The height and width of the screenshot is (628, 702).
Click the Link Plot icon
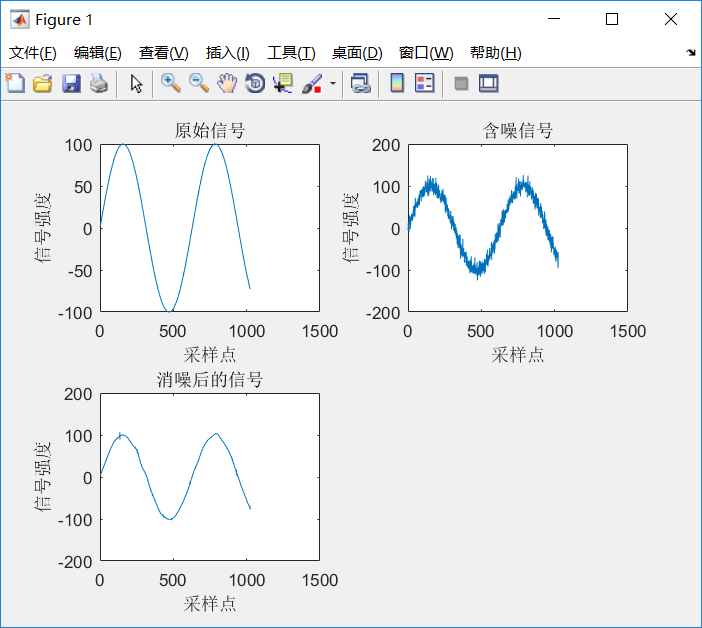click(361, 84)
